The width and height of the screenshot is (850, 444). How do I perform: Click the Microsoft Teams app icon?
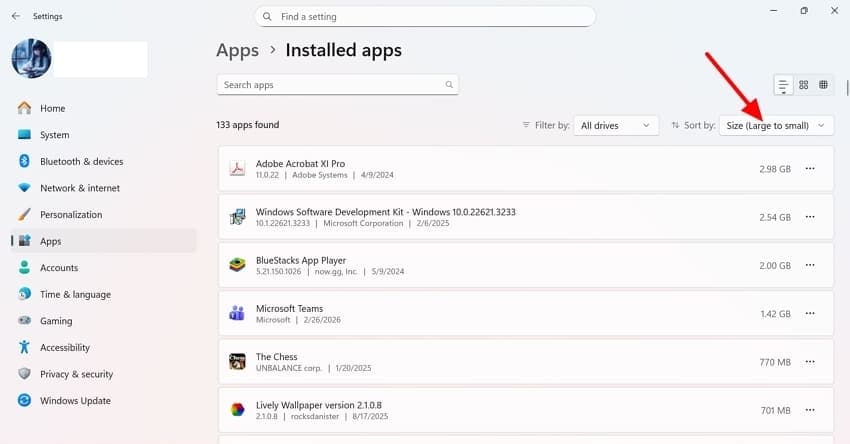[237, 313]
